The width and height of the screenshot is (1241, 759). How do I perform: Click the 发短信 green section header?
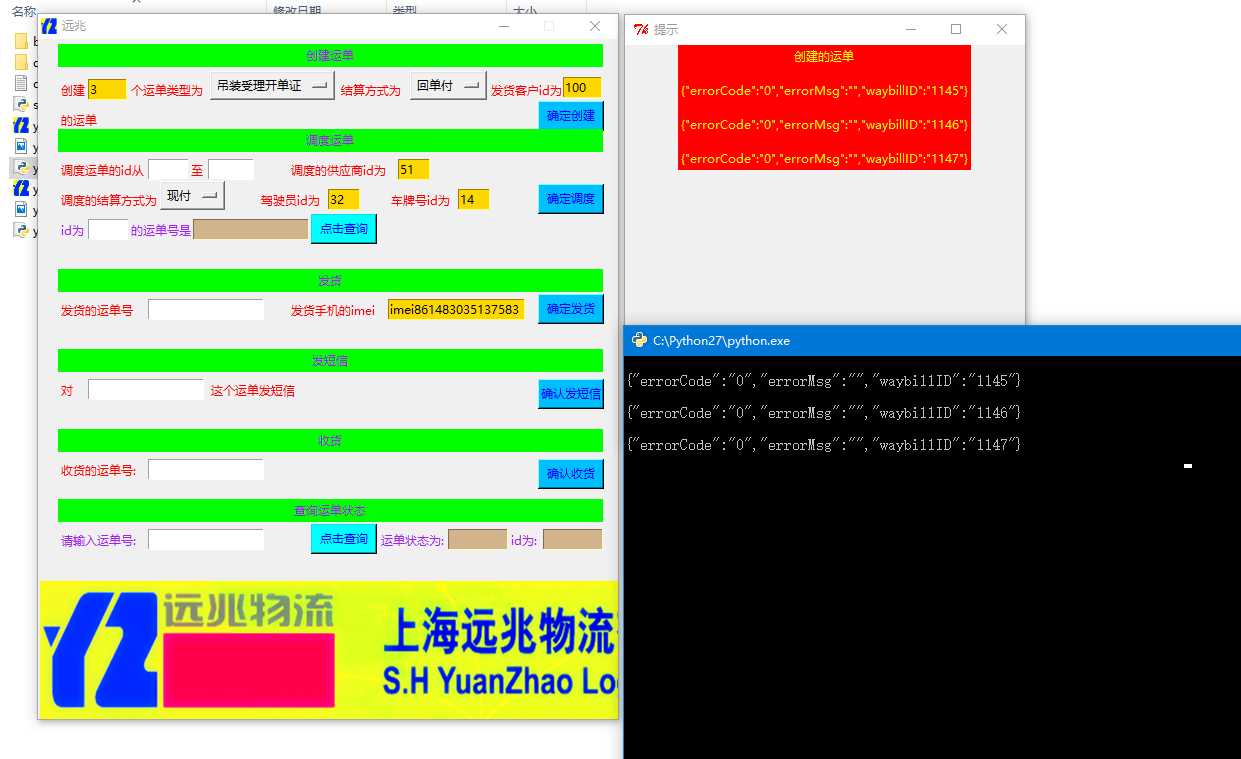tap(330, 360)
